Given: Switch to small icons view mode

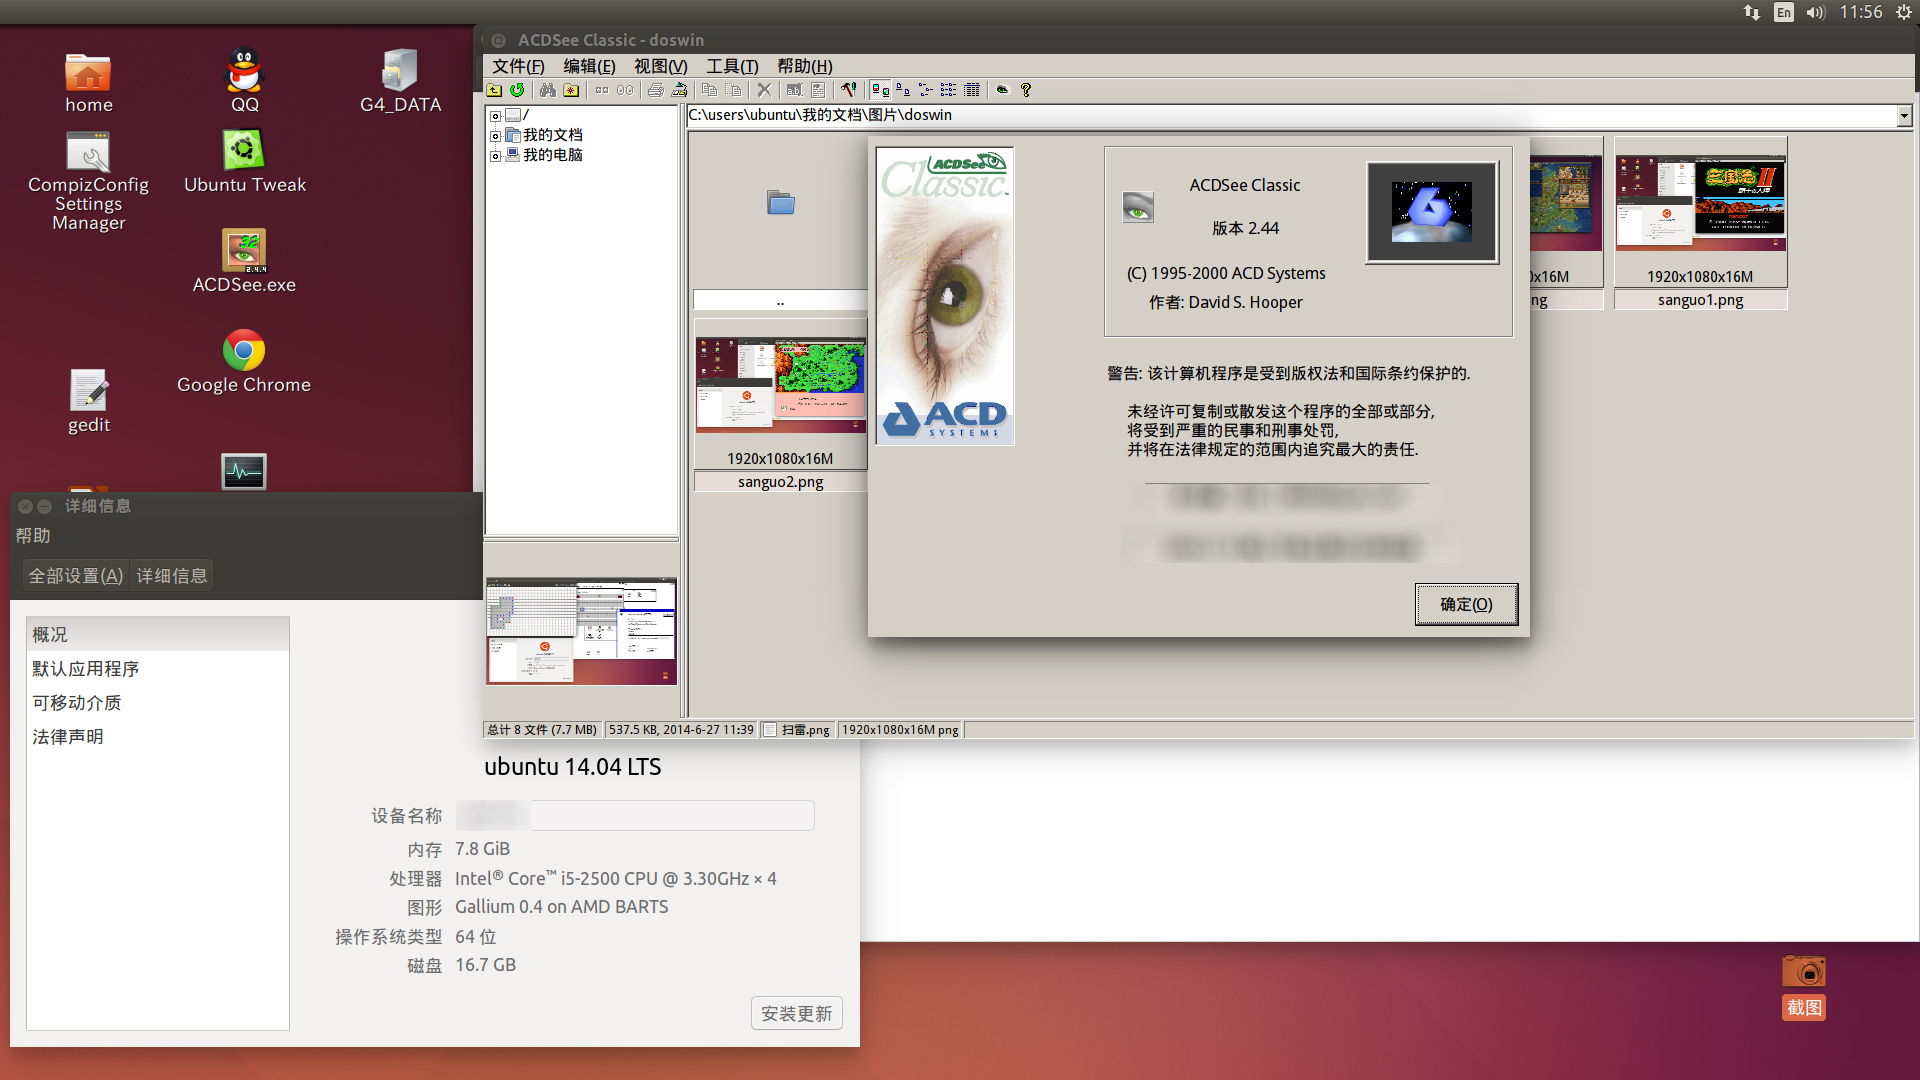Looking at the screenshot, I should tap(926, 90).
